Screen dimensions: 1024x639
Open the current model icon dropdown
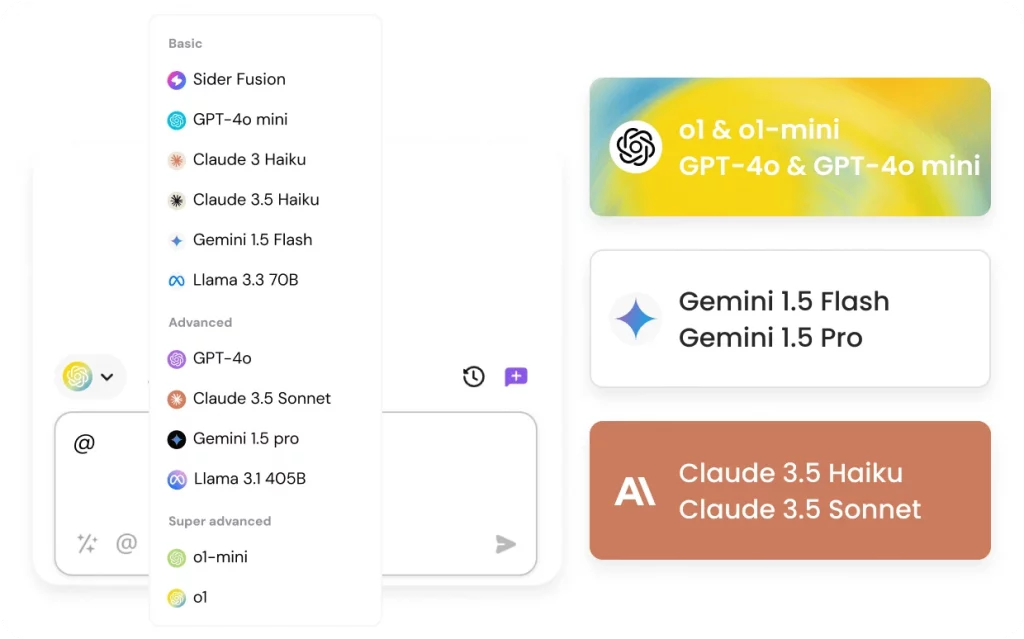77,376
